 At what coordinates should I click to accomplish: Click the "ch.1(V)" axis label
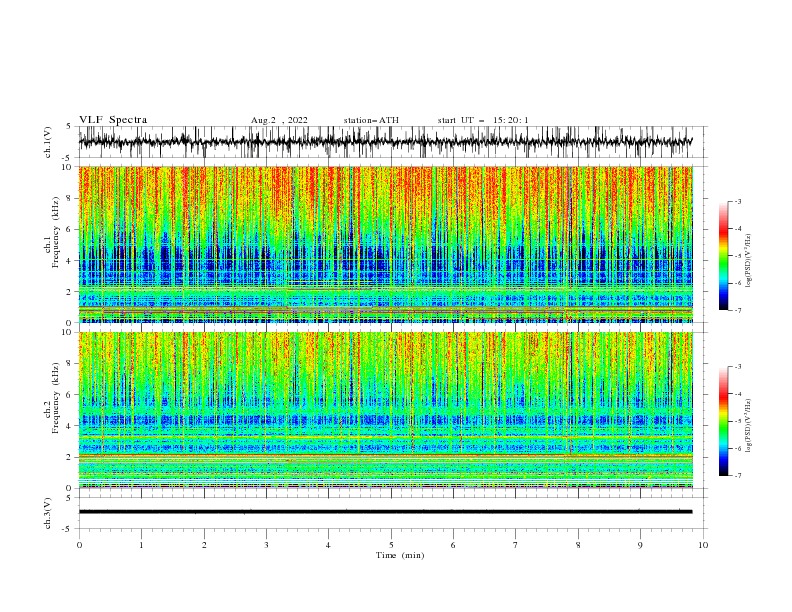point(48,142)
